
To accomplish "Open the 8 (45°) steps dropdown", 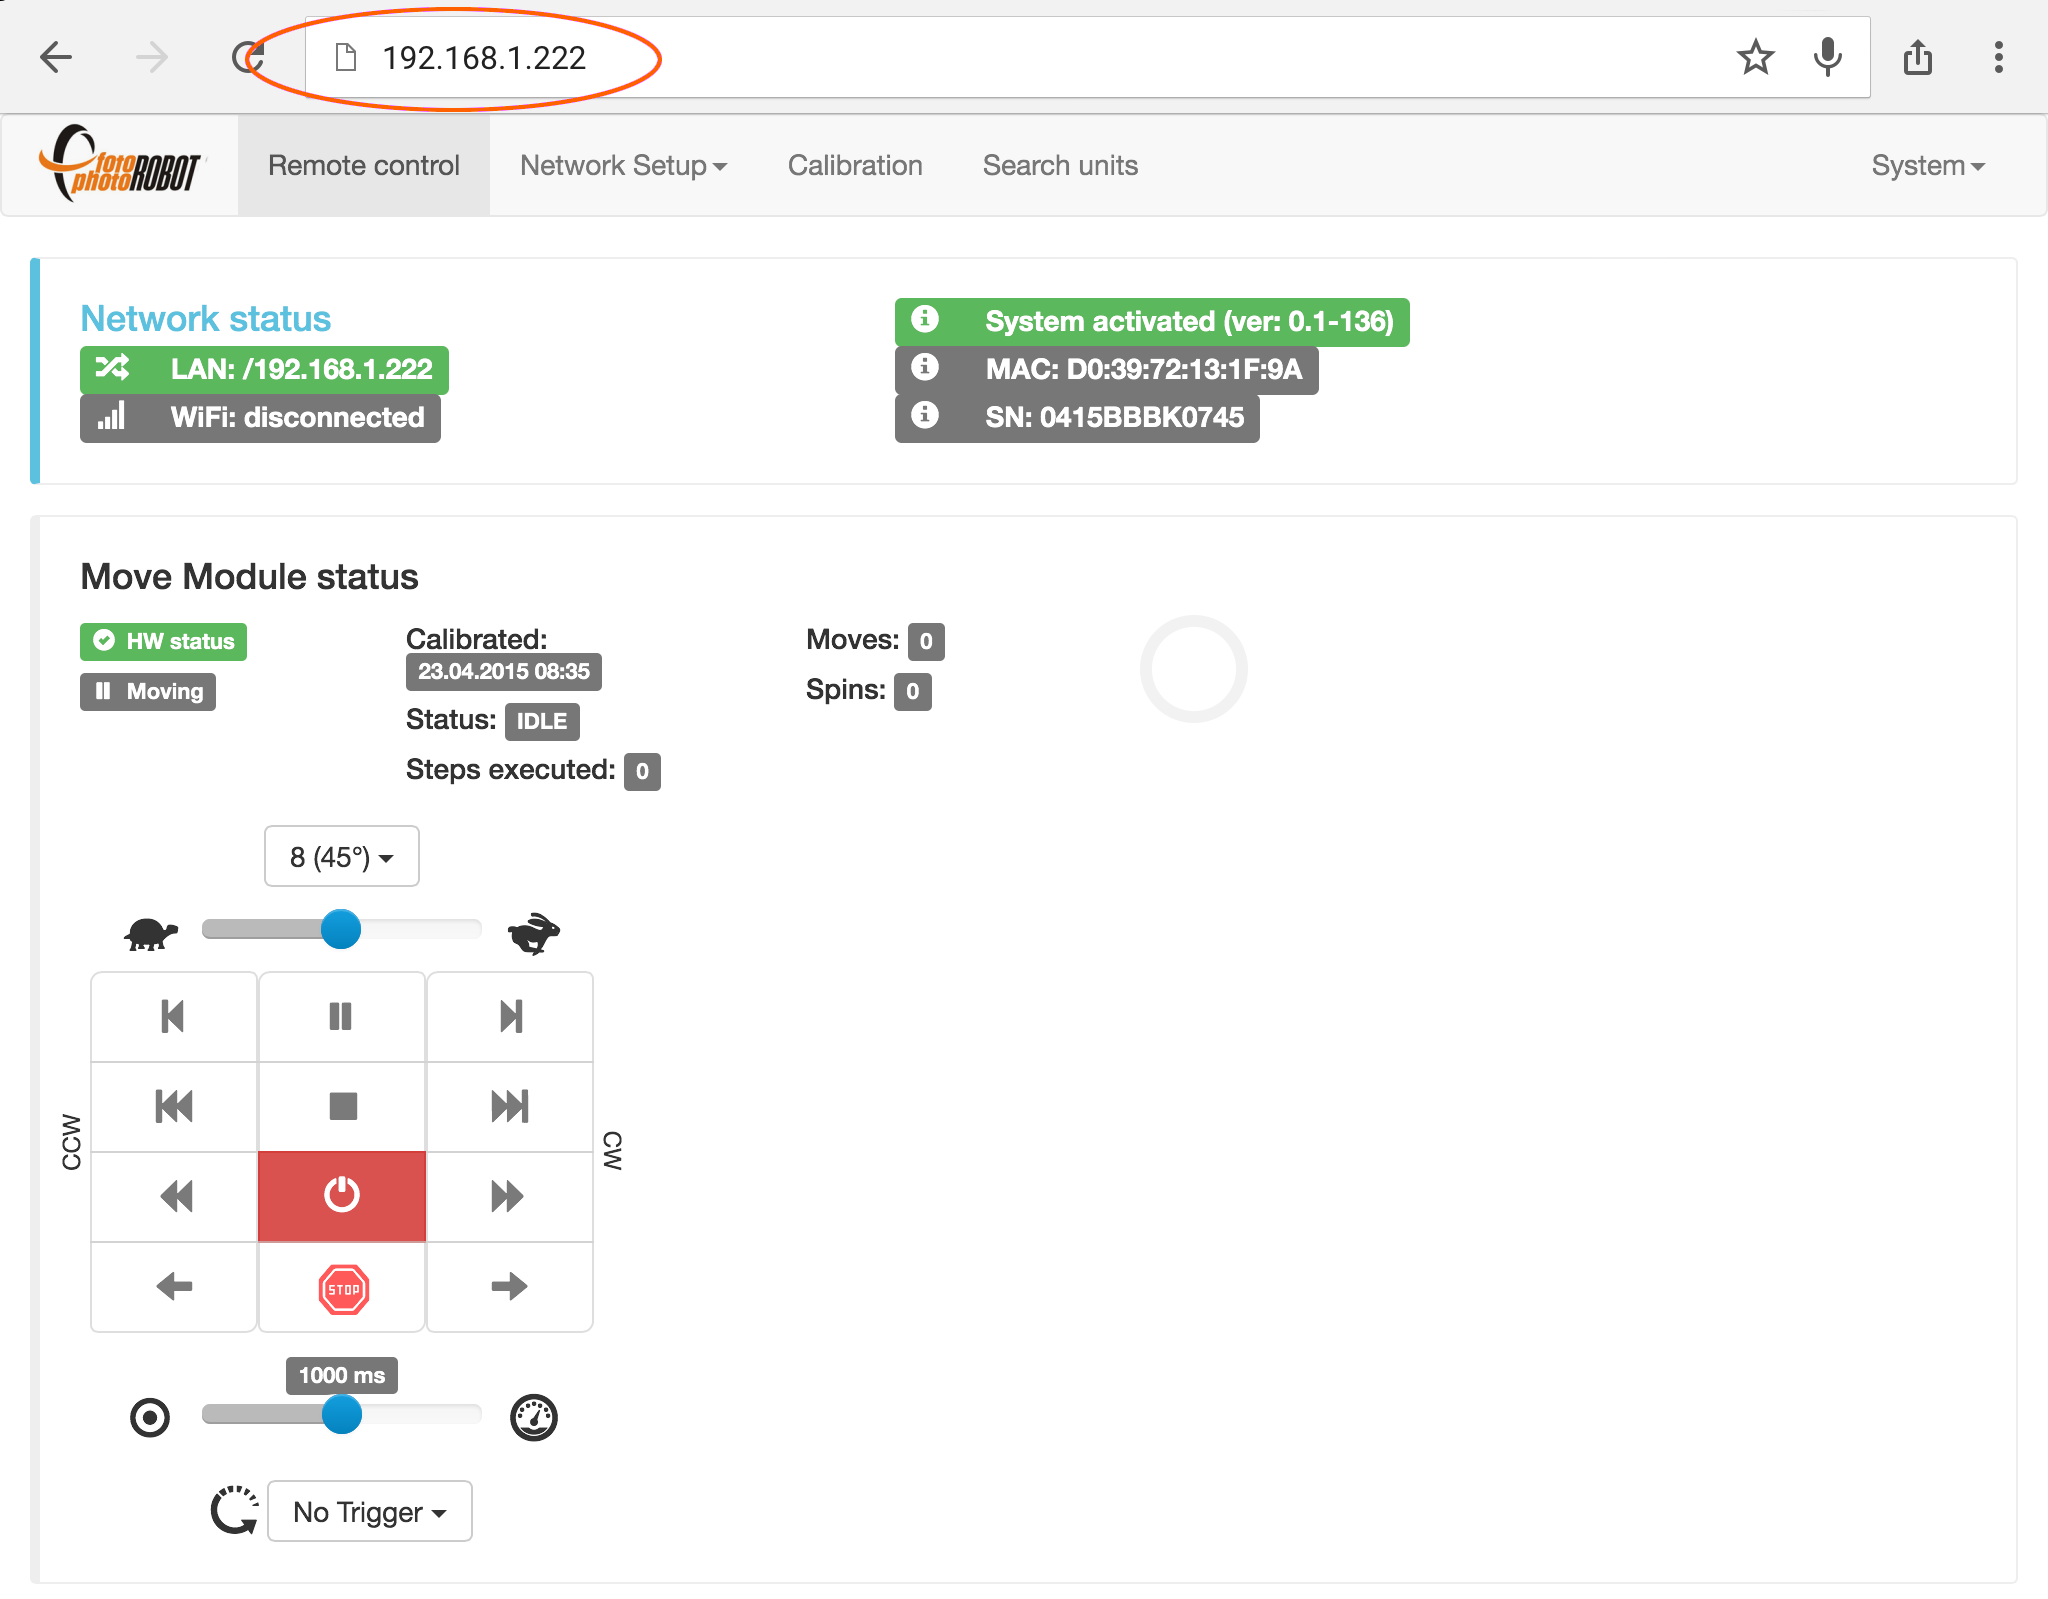I will (342, 856).
